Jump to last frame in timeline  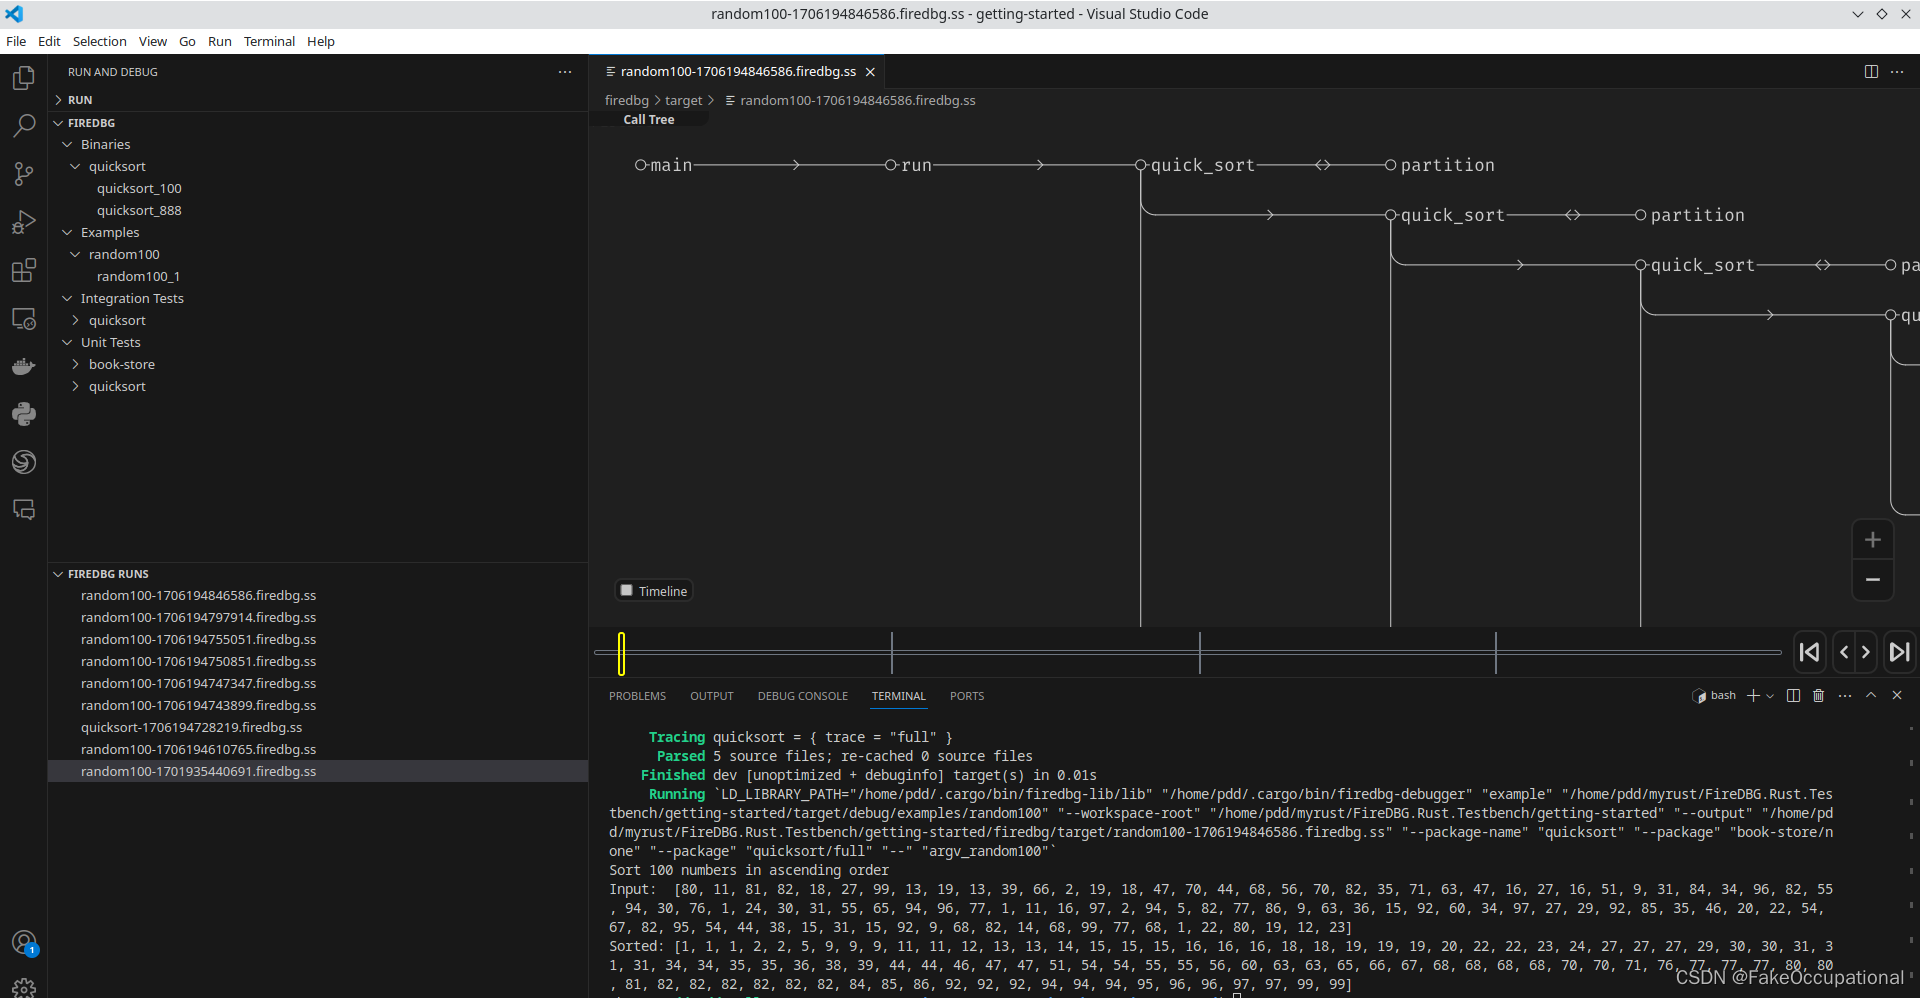click(x=1899, y=652)
